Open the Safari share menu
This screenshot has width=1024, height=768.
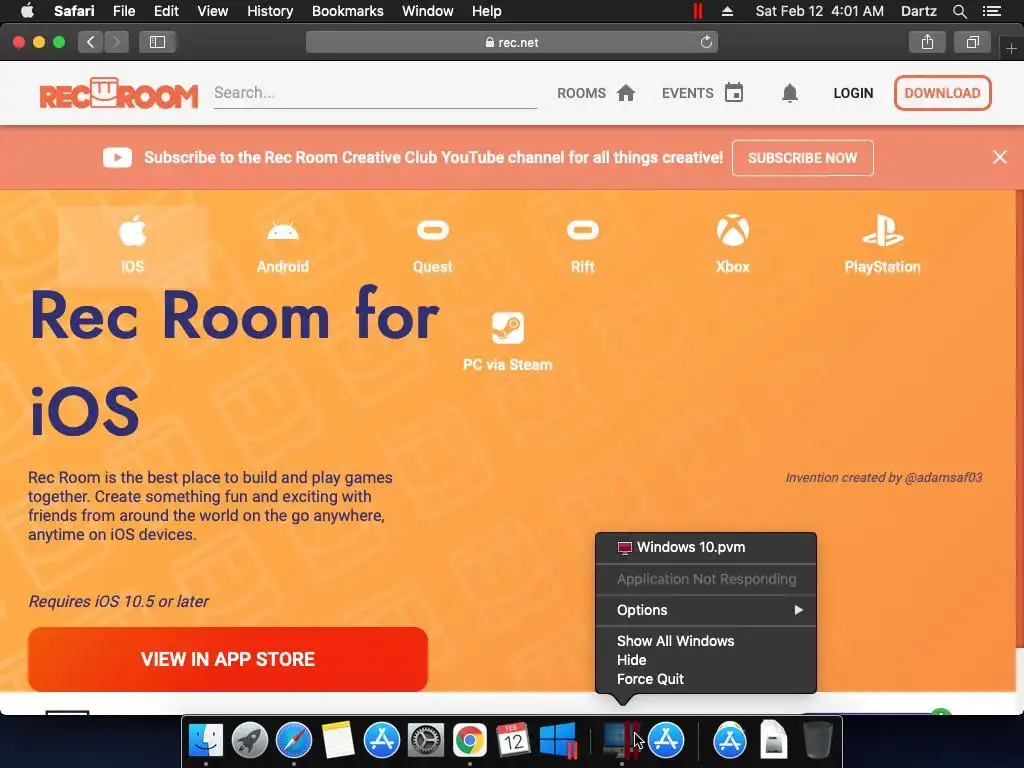point(927,42)
